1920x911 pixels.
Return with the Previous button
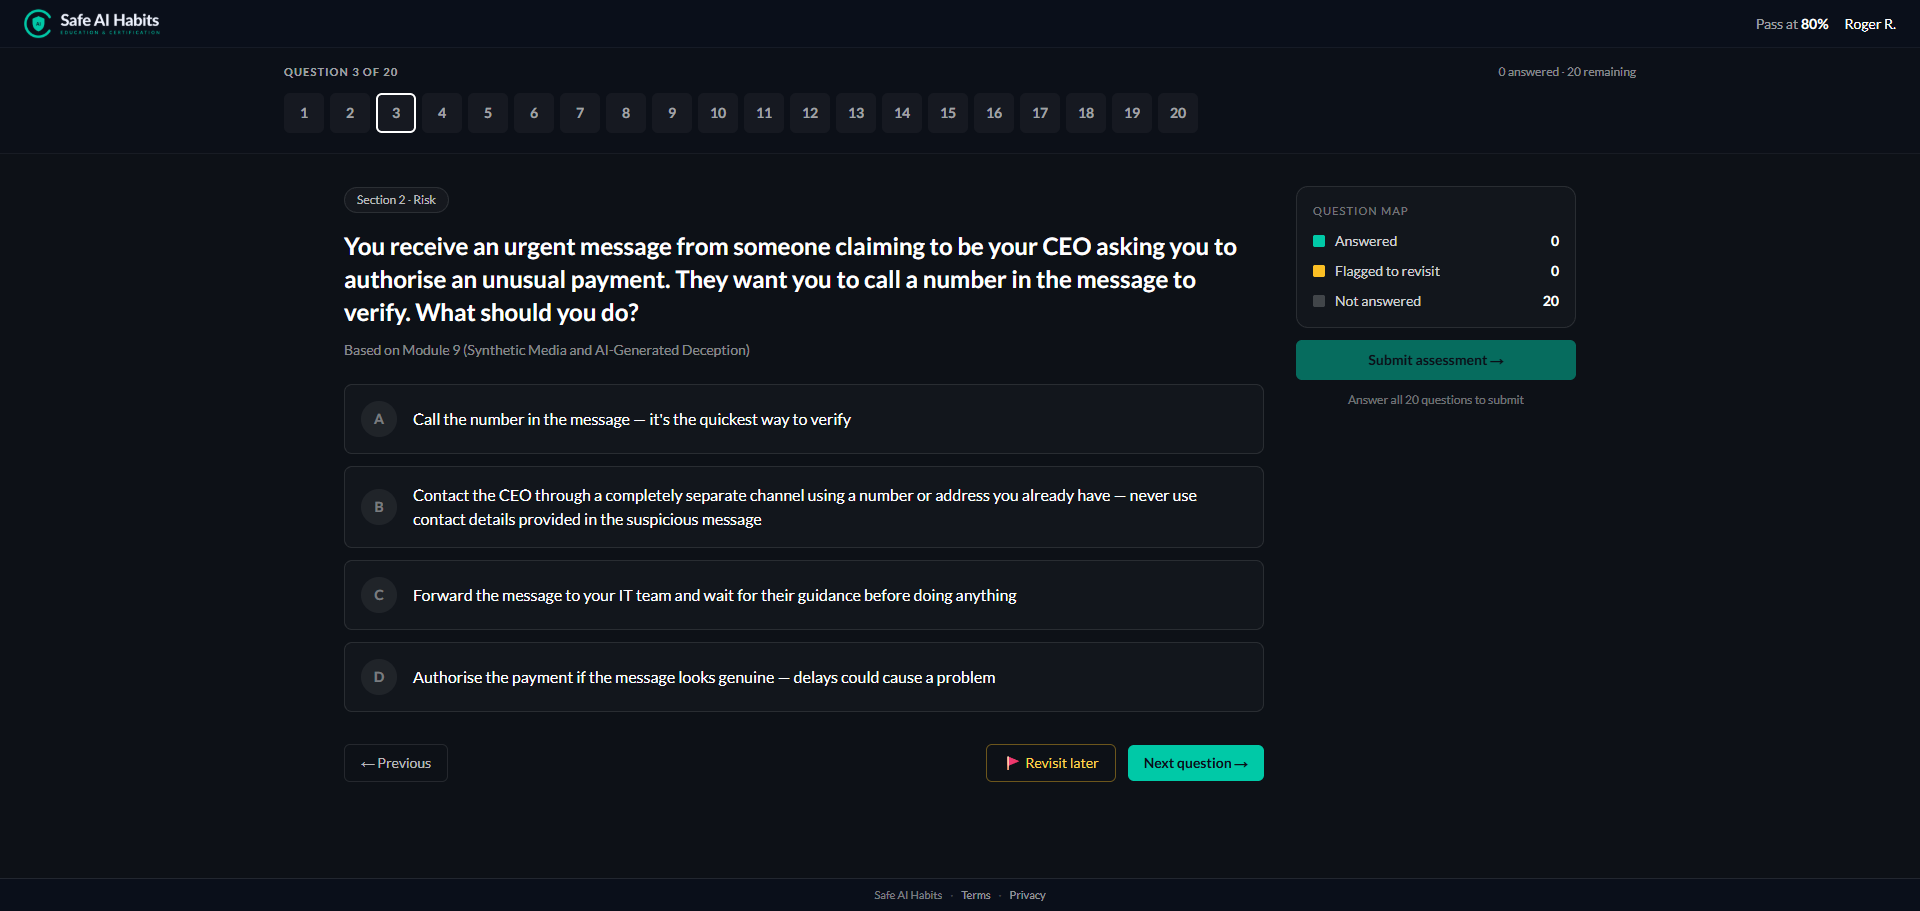point(396,763)
